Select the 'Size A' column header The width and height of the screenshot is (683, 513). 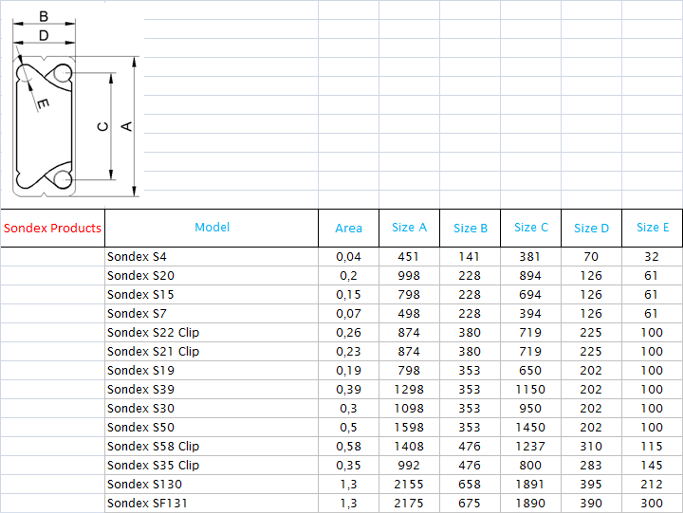[x=409, y=228]
